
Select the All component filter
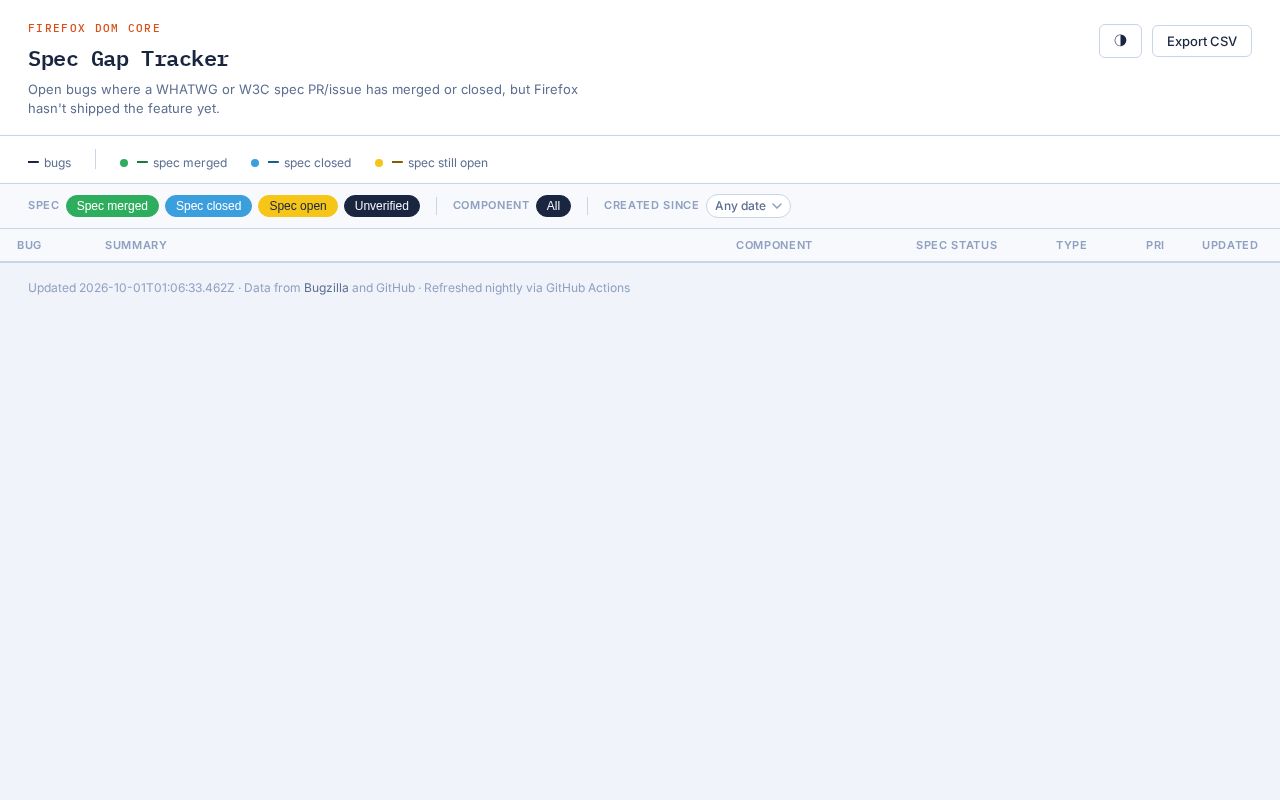[553, 206]
